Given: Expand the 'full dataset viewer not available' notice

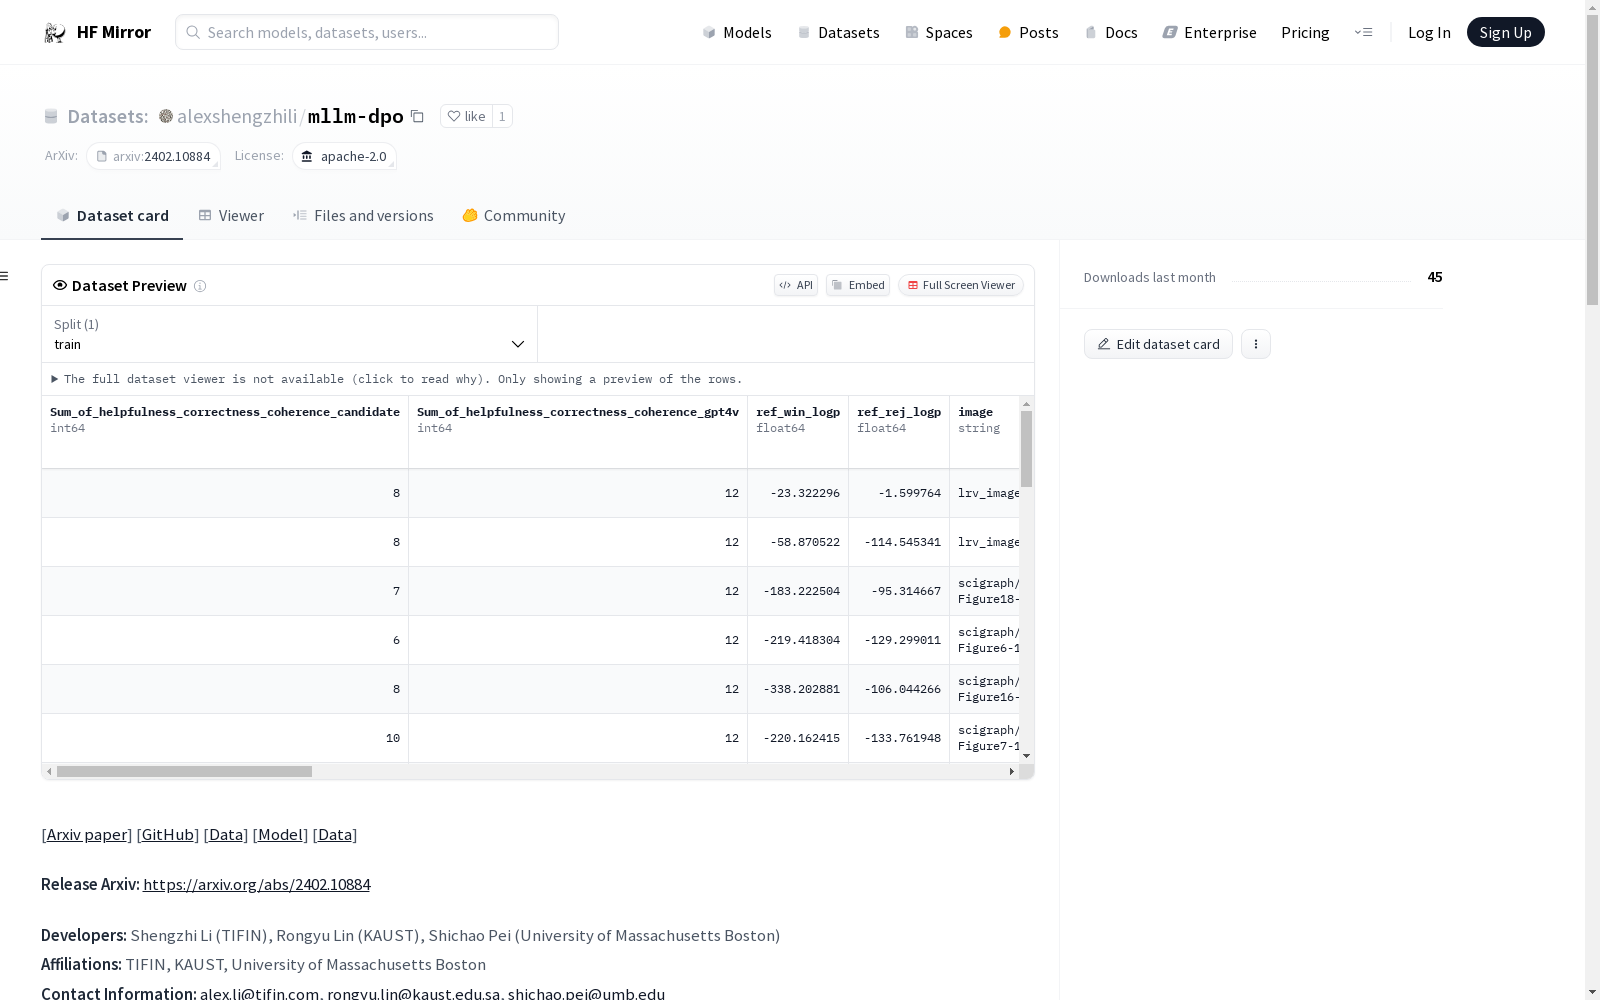Looking at the screenshot, I should 397,380.
